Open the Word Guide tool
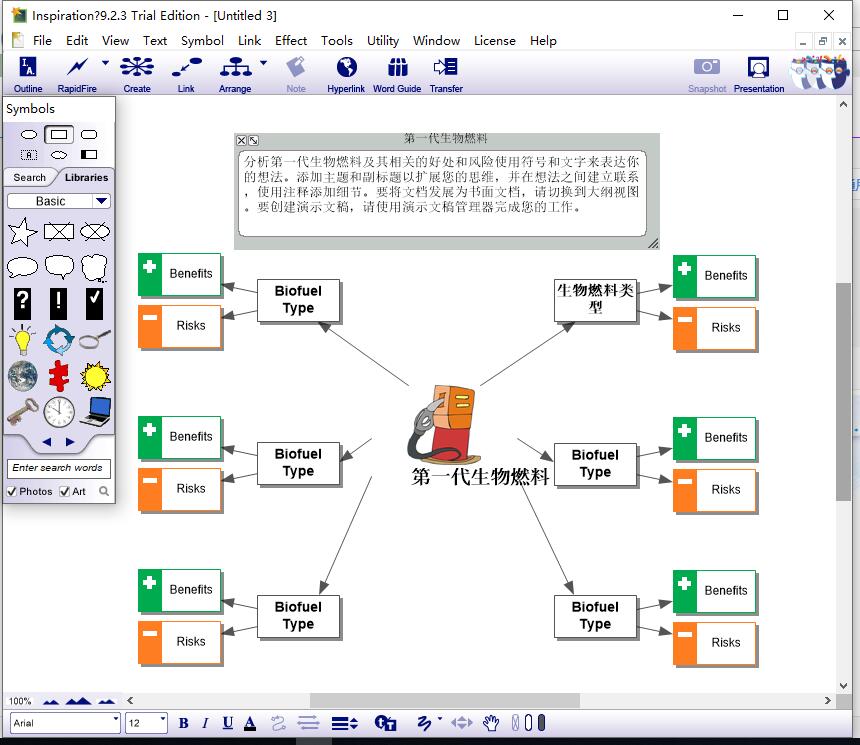Screen dimensions: 860x745 [x=397, y=73]
